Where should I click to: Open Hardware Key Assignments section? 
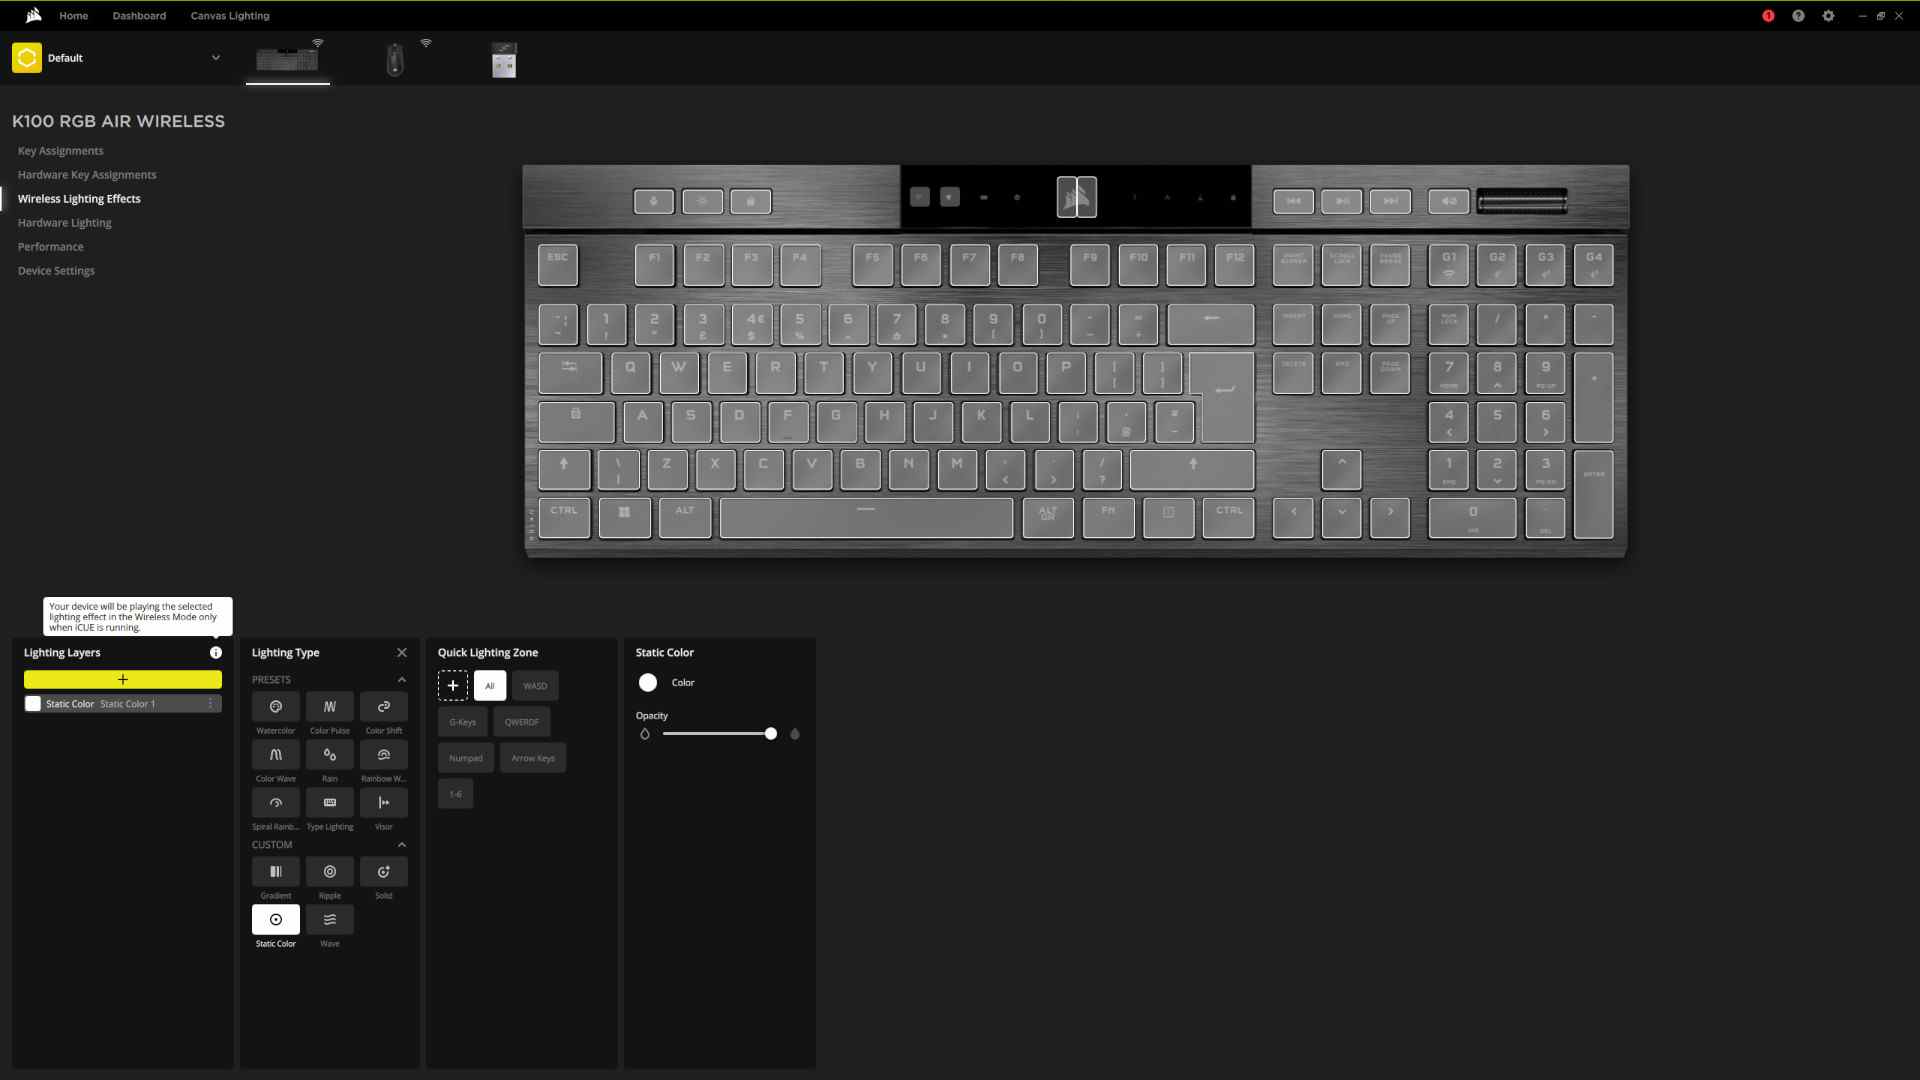tap(86, 174)
